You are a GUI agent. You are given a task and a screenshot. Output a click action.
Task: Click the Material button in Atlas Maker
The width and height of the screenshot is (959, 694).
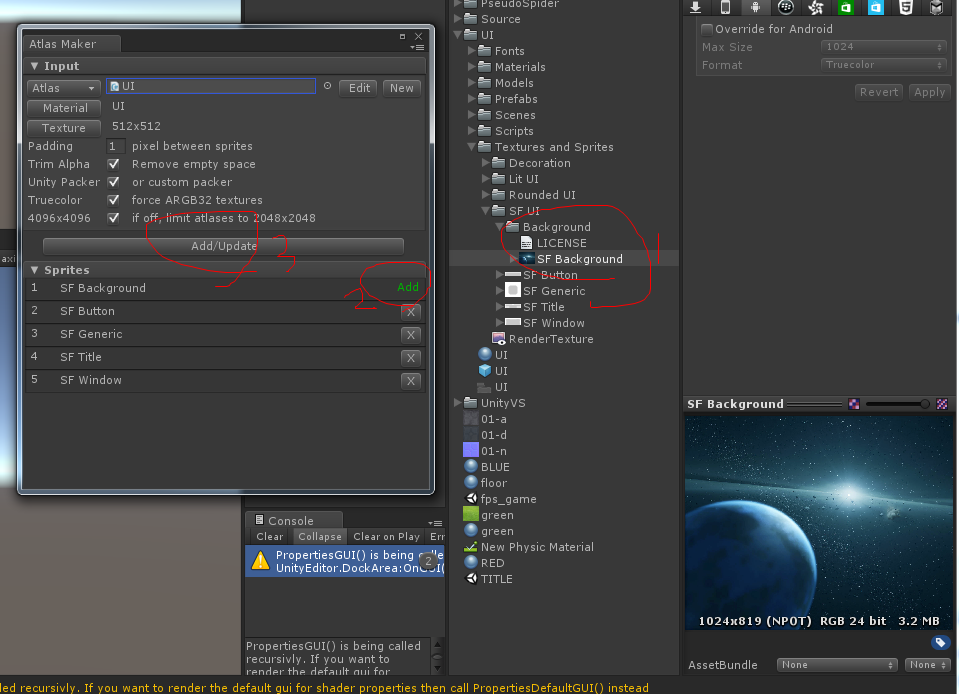(64, 108)
